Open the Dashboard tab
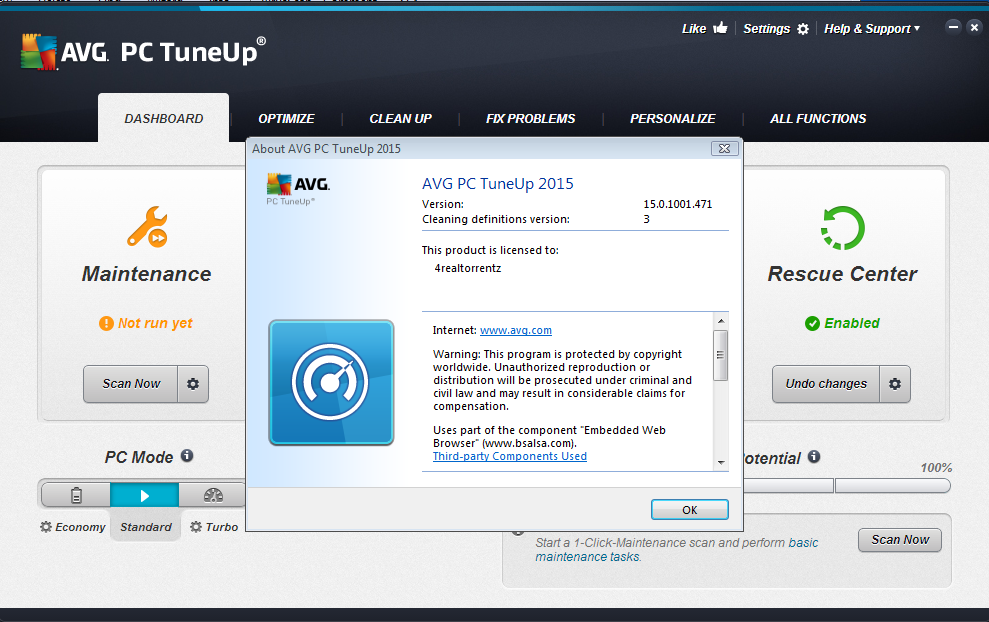Viewport: 989px width, 622px height. pyautogui.click(x=163, y=119)
